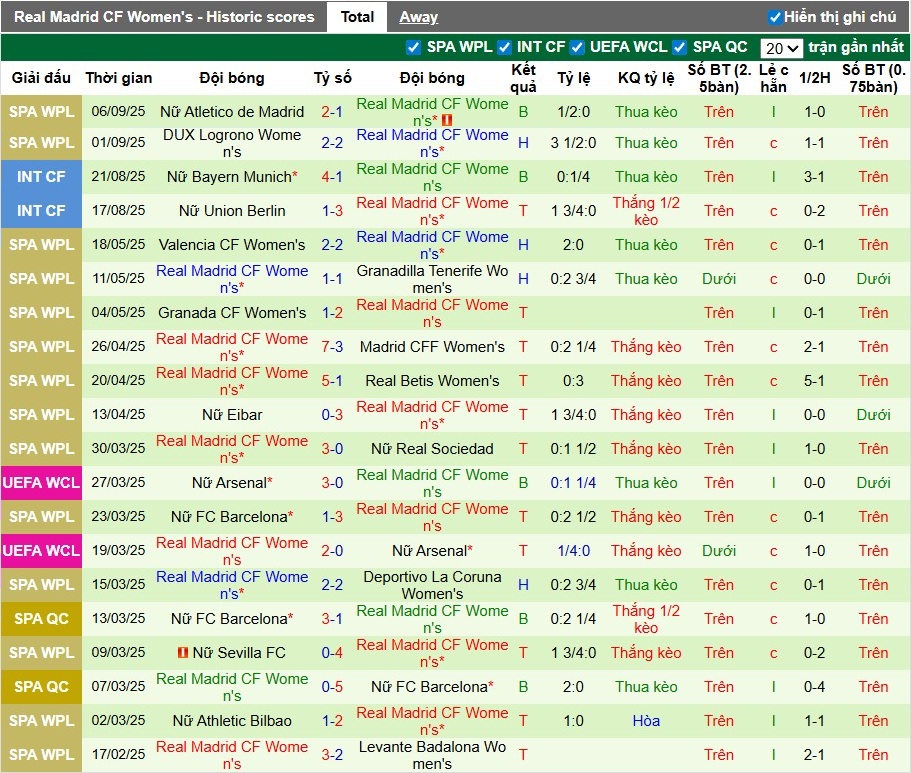Click the 0-5 score versus Nữ FC Barcelona

pyautogui.click(x=332, y=687)
